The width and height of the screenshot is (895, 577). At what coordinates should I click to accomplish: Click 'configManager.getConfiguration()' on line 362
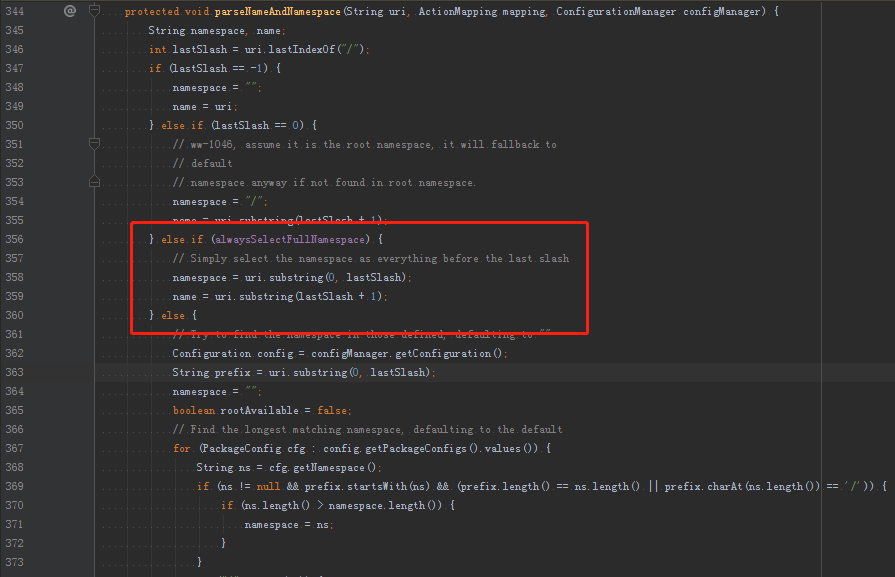tap(406, 354)
